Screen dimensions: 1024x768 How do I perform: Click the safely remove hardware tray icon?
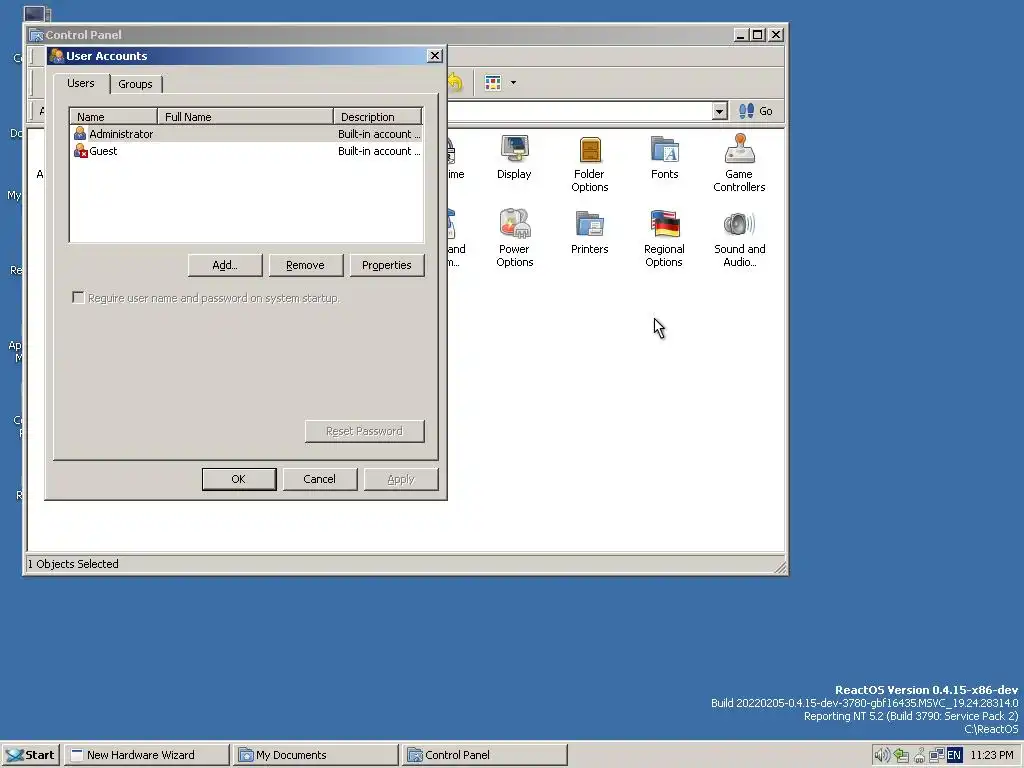901,755
